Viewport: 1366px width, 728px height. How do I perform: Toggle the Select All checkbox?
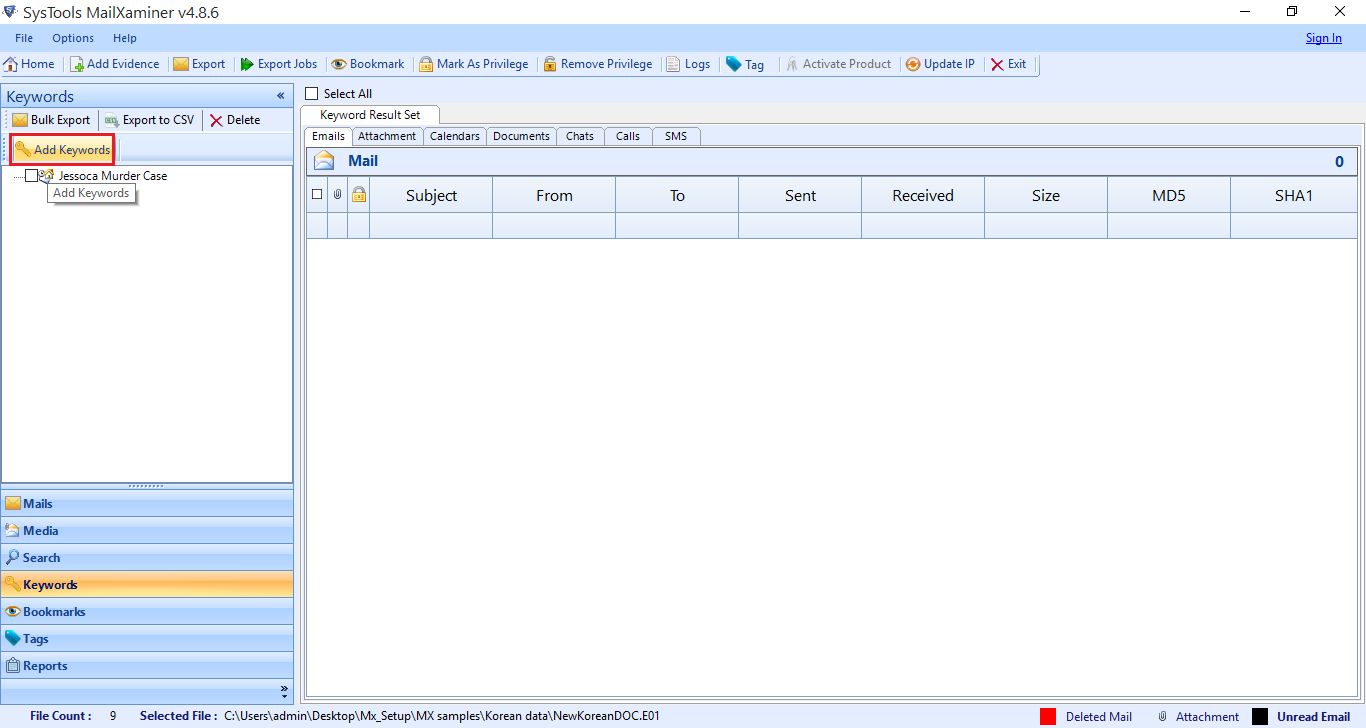click(312, 94)
